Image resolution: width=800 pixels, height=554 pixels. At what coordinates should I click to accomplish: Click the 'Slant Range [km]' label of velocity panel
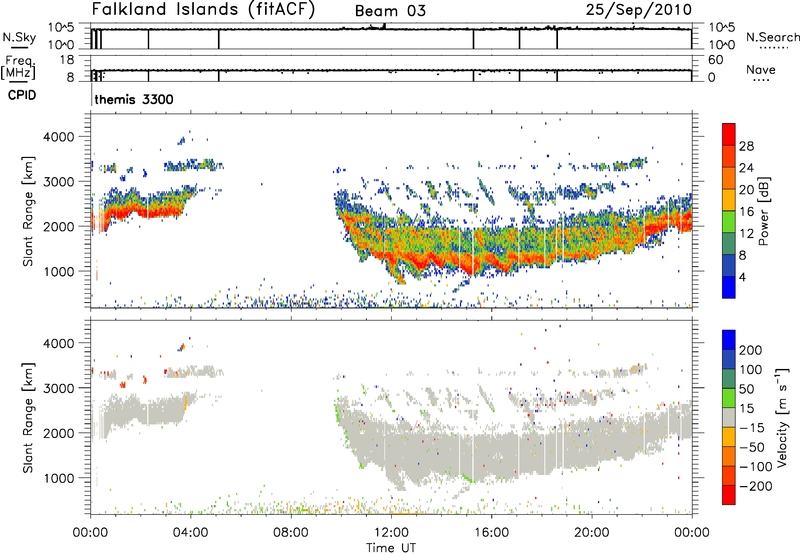click(x=28, y=417)
